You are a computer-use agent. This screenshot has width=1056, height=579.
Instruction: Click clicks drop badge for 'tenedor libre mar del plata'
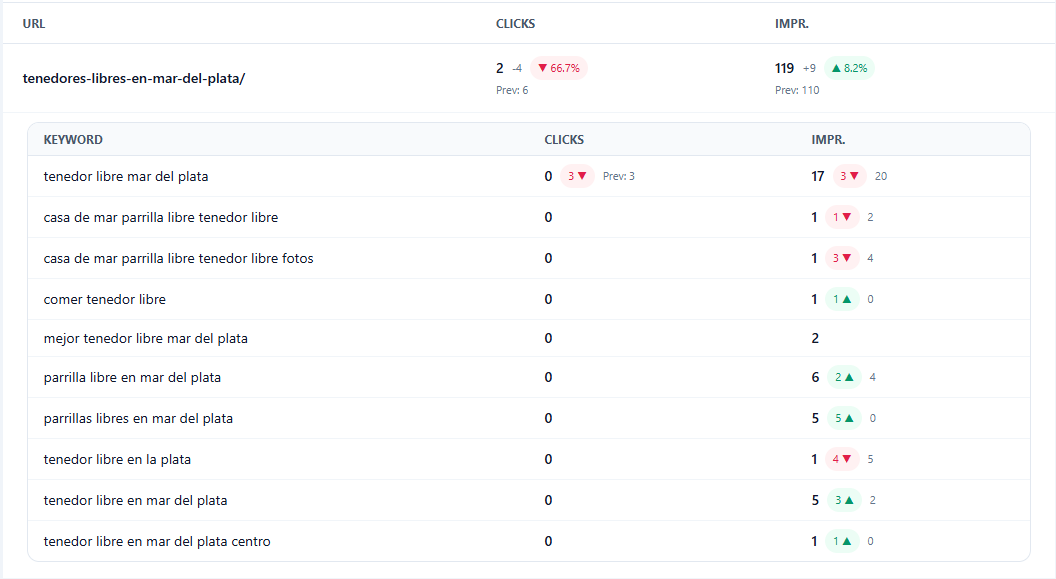(x=577, y=176)
